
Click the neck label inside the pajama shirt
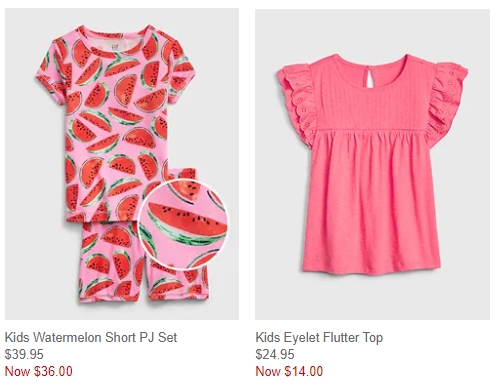114,45
